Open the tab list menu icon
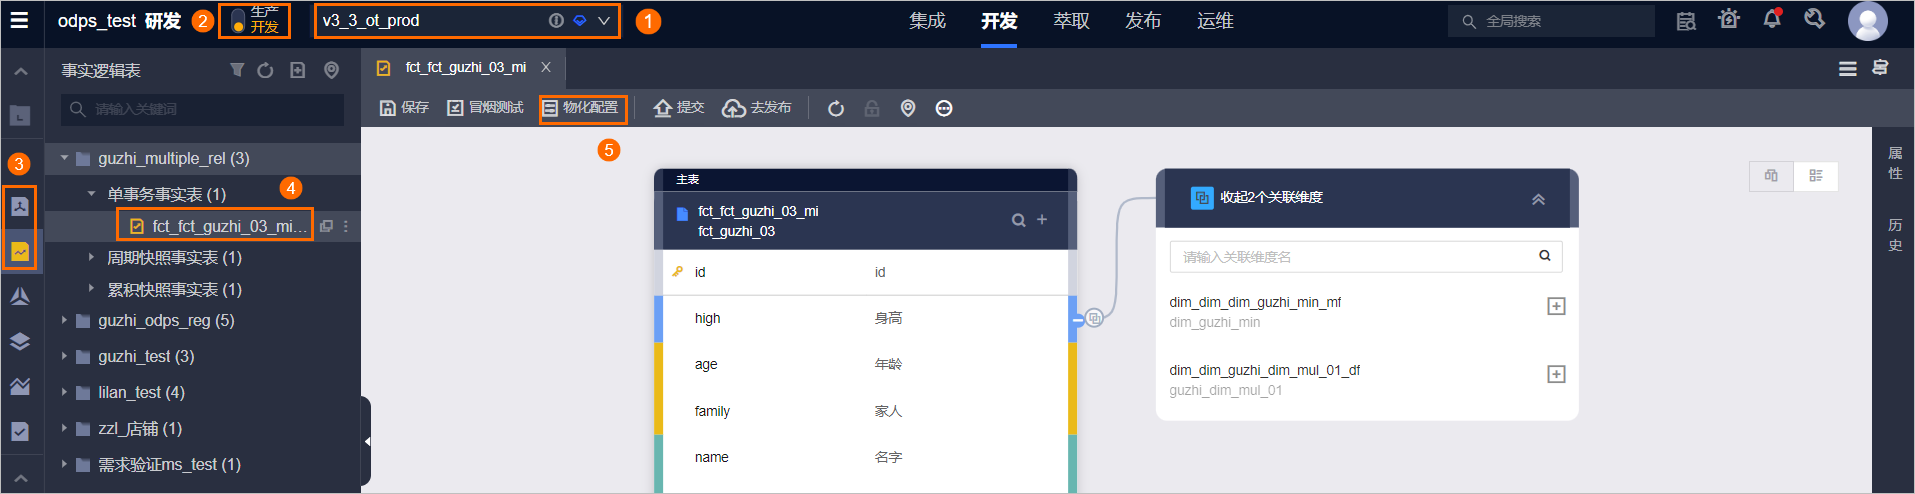1915x494 pixels. pyautogui.click(x=1848, y=68)
